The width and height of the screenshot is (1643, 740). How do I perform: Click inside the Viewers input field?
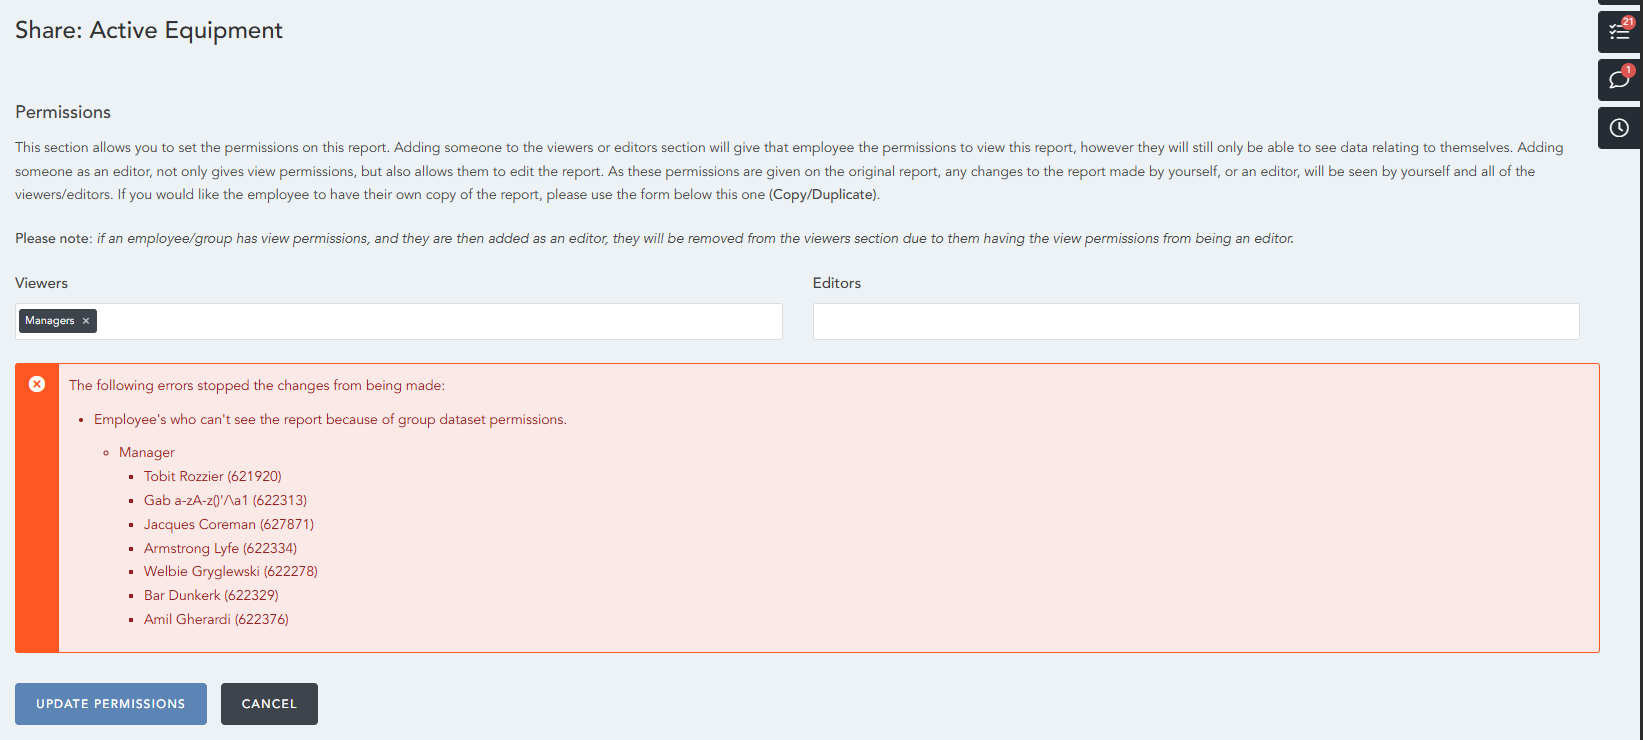click(x=440, y=322)
